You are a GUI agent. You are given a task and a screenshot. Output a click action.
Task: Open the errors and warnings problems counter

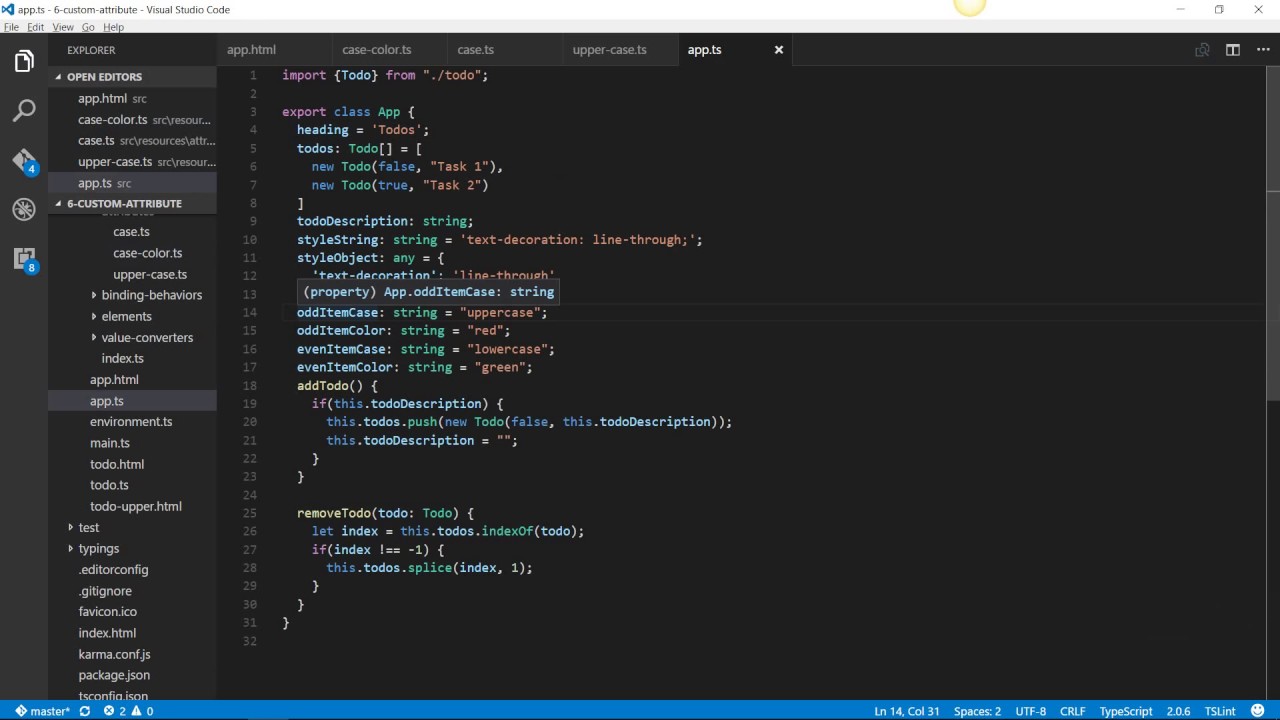pyautogui.click(x=128, y=711)
